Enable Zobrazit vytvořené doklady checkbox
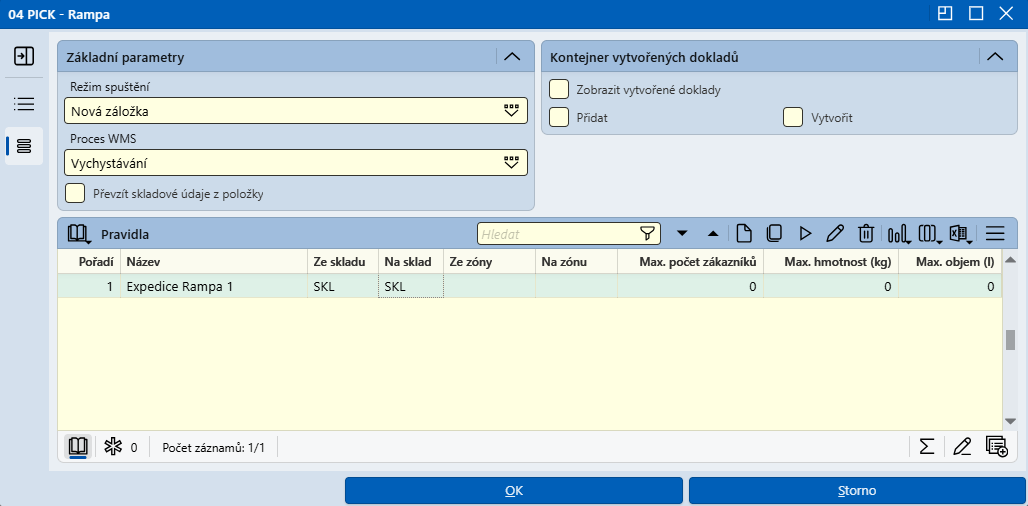 coord(559,90)
